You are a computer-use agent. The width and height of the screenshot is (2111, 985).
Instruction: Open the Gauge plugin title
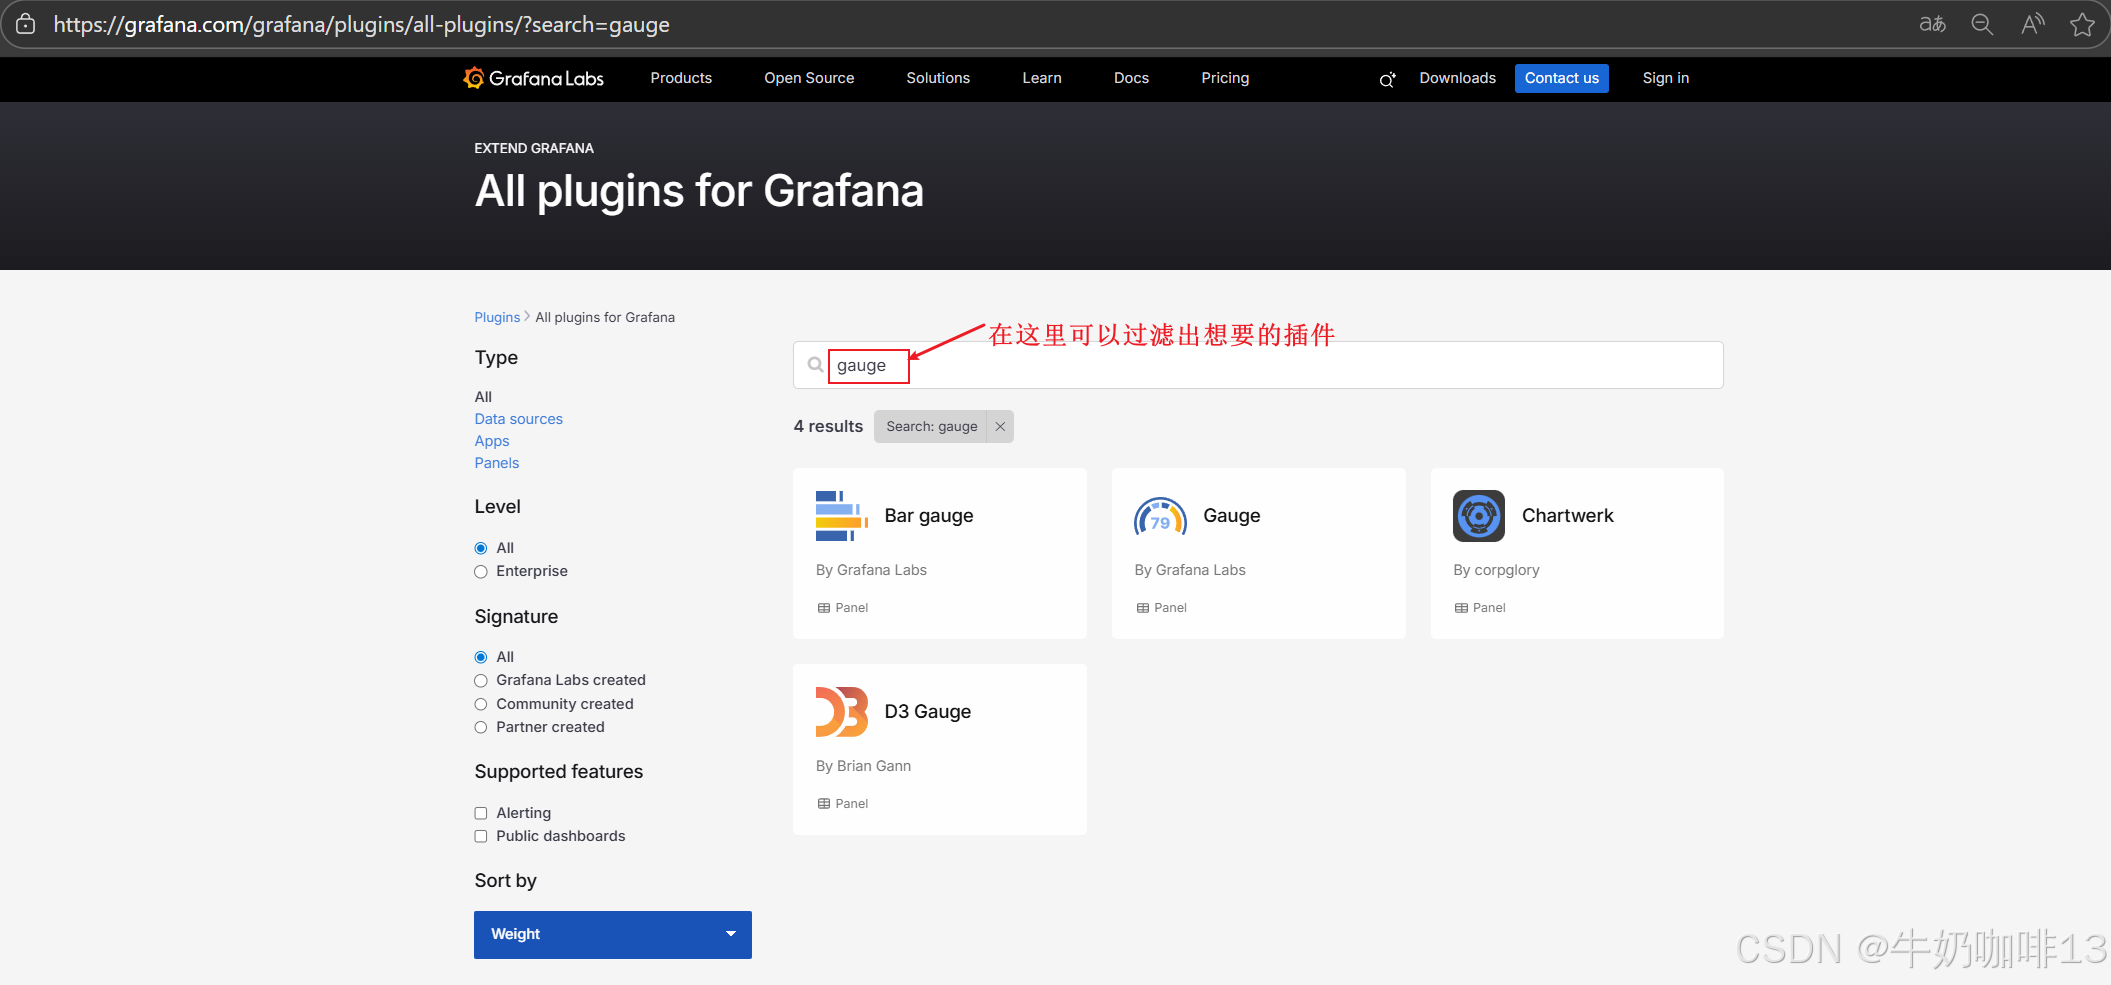pos(1232,516)
